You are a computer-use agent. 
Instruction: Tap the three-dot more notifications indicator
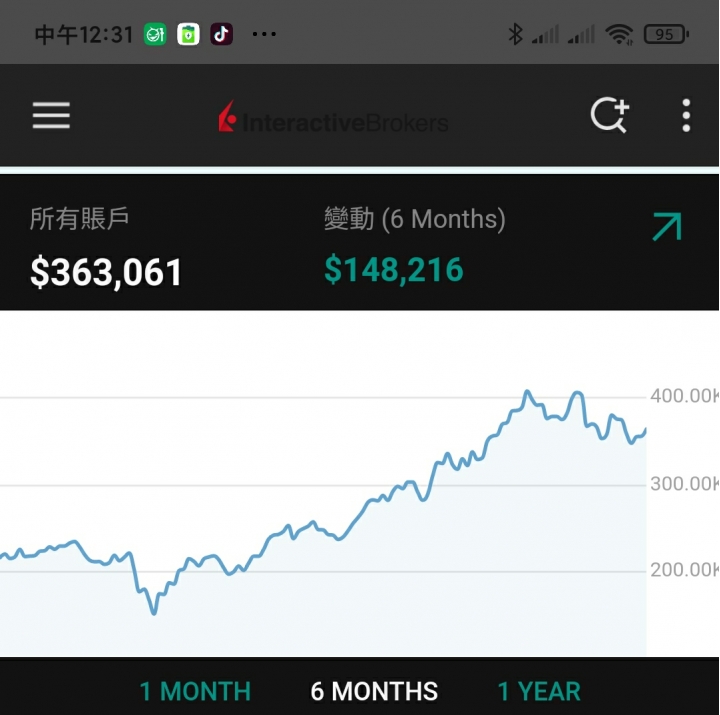click(264, 35)
